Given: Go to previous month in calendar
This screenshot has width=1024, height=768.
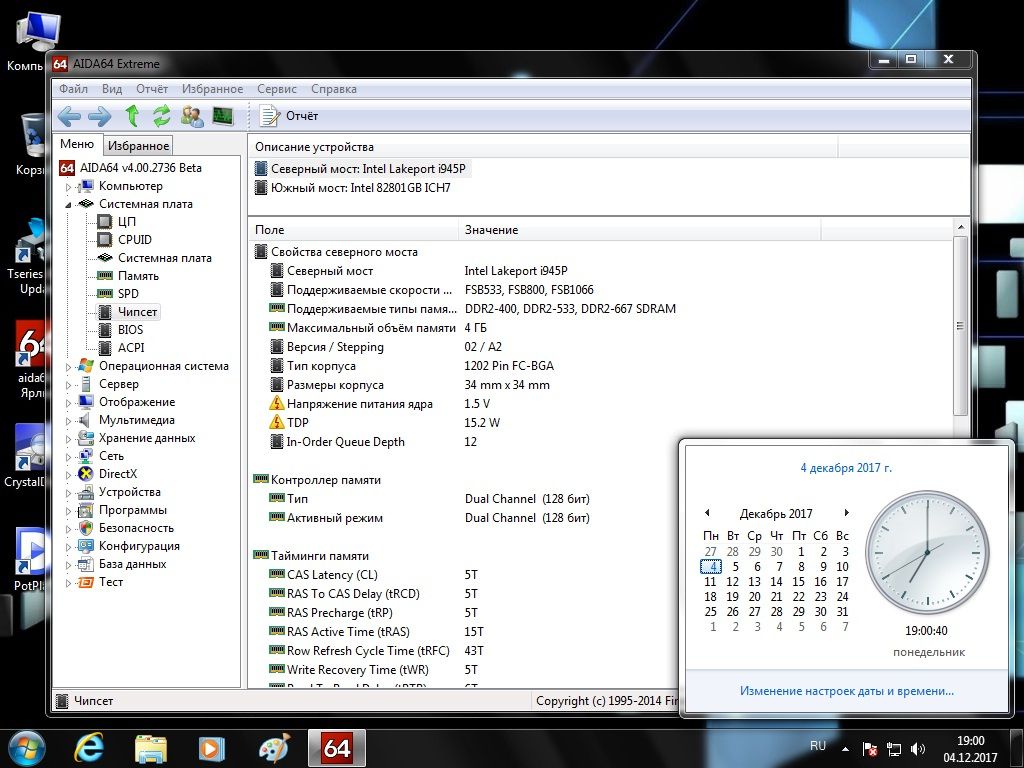Looking at the screenshot, I should coord(707,513).
